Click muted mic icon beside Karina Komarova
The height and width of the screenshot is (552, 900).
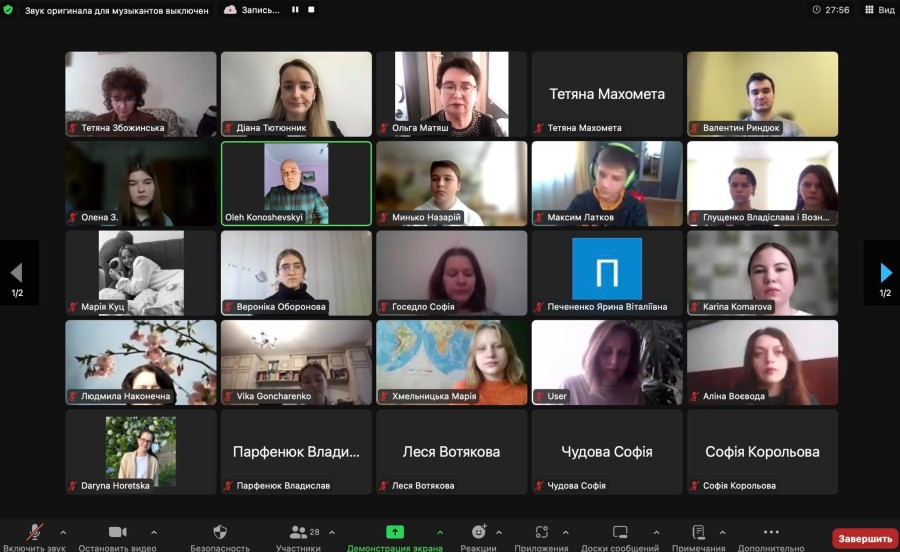[695, 307]
